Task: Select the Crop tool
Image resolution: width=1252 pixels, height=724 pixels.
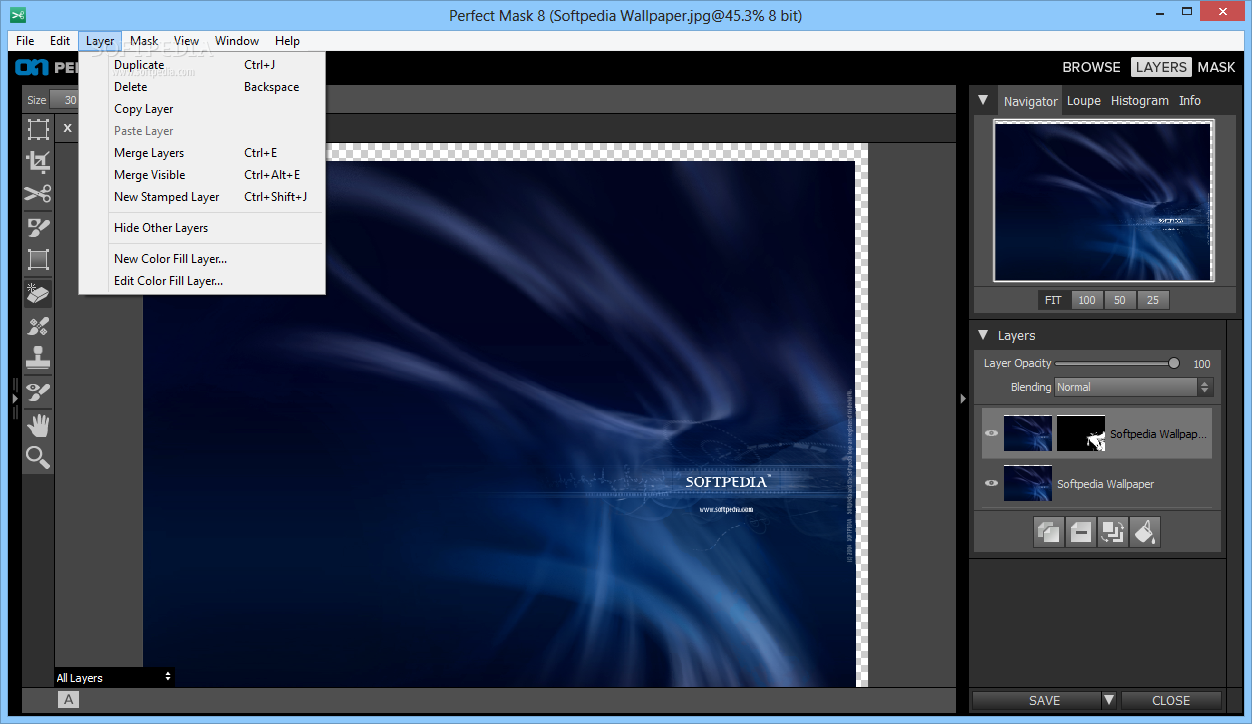Action: pyautogui.click(x=38, y=162)
